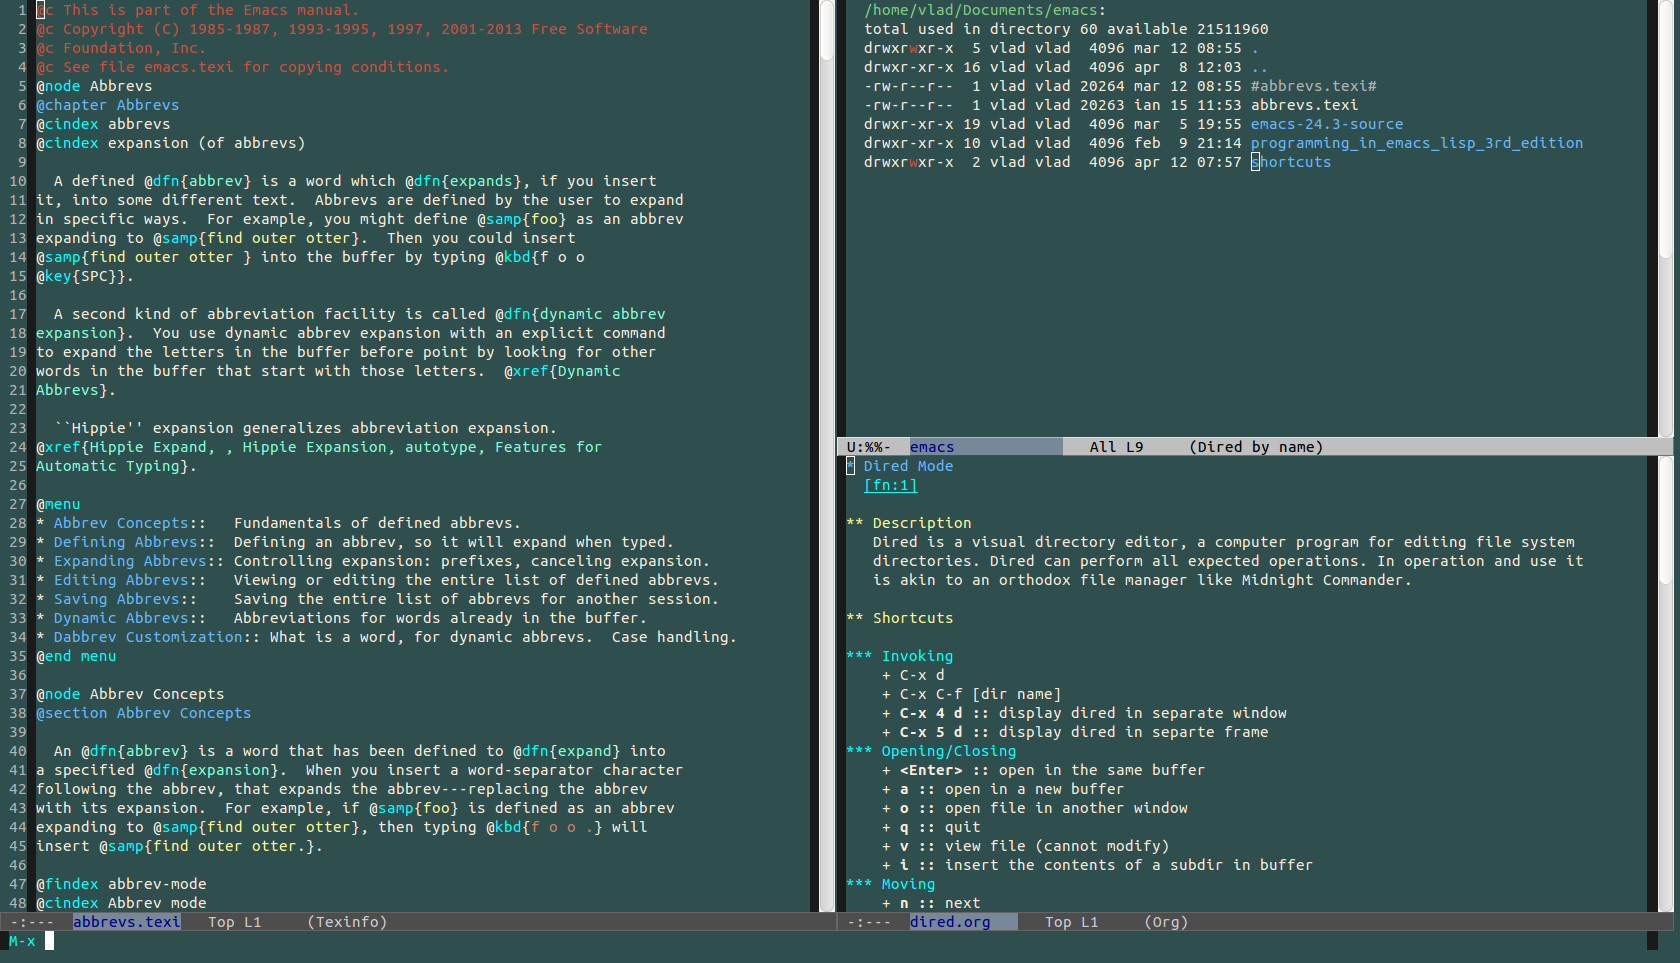
Task: Click the (Org) mode indicator
Action: pyautogui.click(x=1166, y=922)
